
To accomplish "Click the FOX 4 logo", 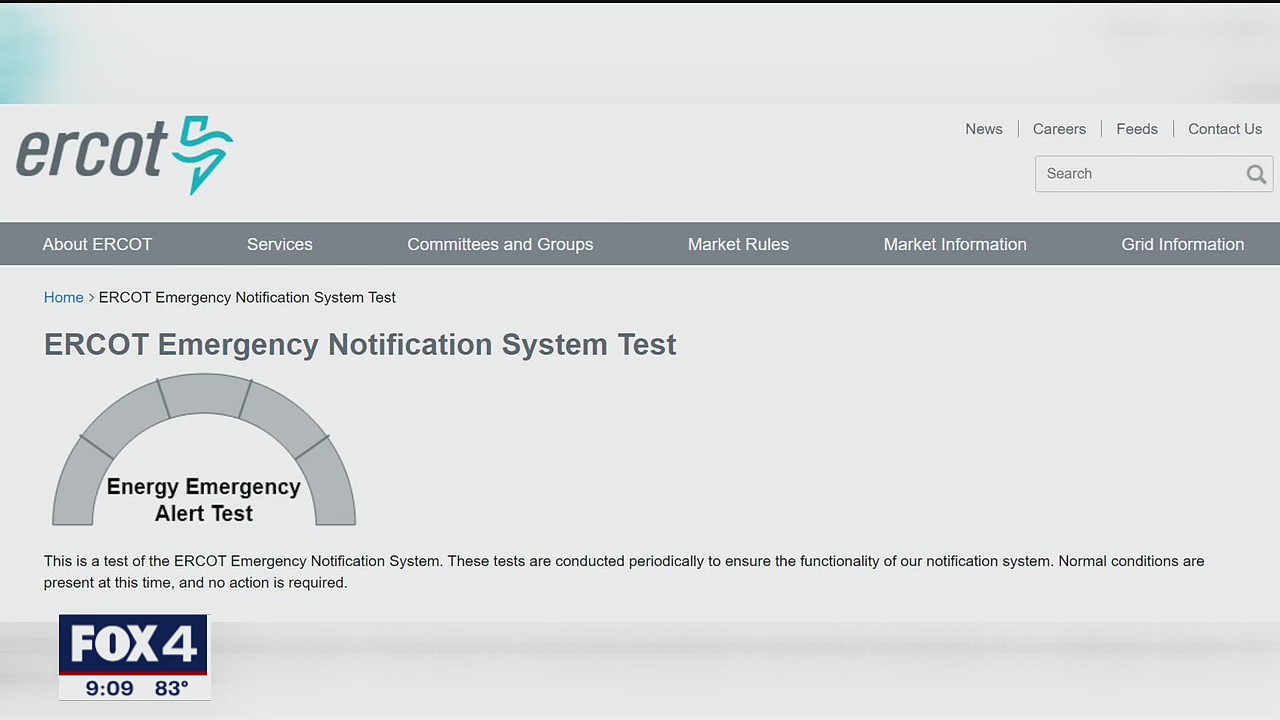I will (133, 645).
